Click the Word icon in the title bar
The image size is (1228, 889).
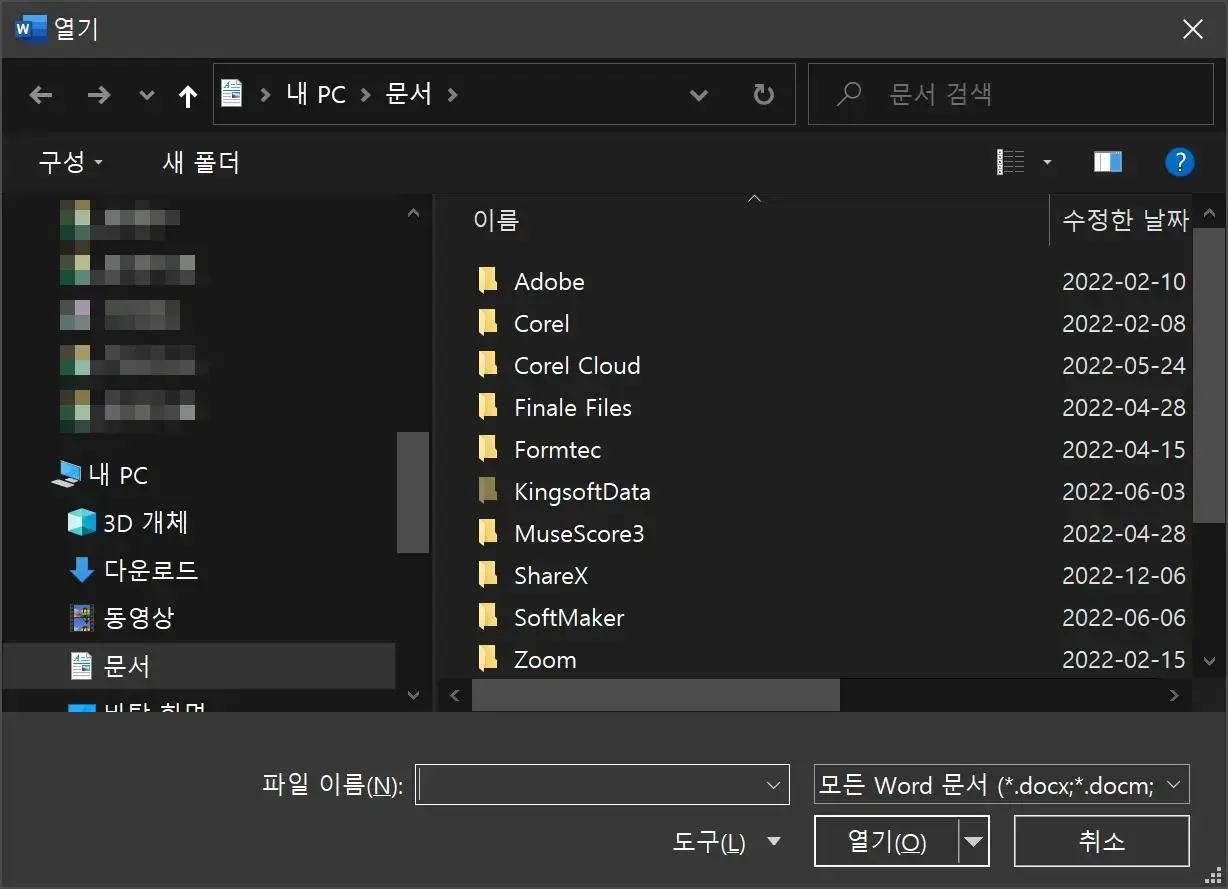coord(29,28)
